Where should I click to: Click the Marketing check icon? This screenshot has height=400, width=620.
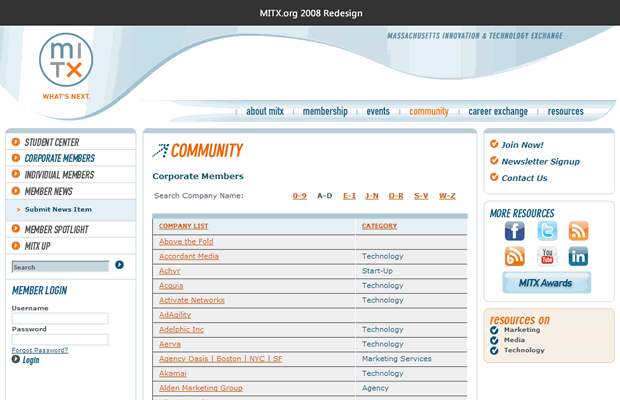(x=494, y=330)
